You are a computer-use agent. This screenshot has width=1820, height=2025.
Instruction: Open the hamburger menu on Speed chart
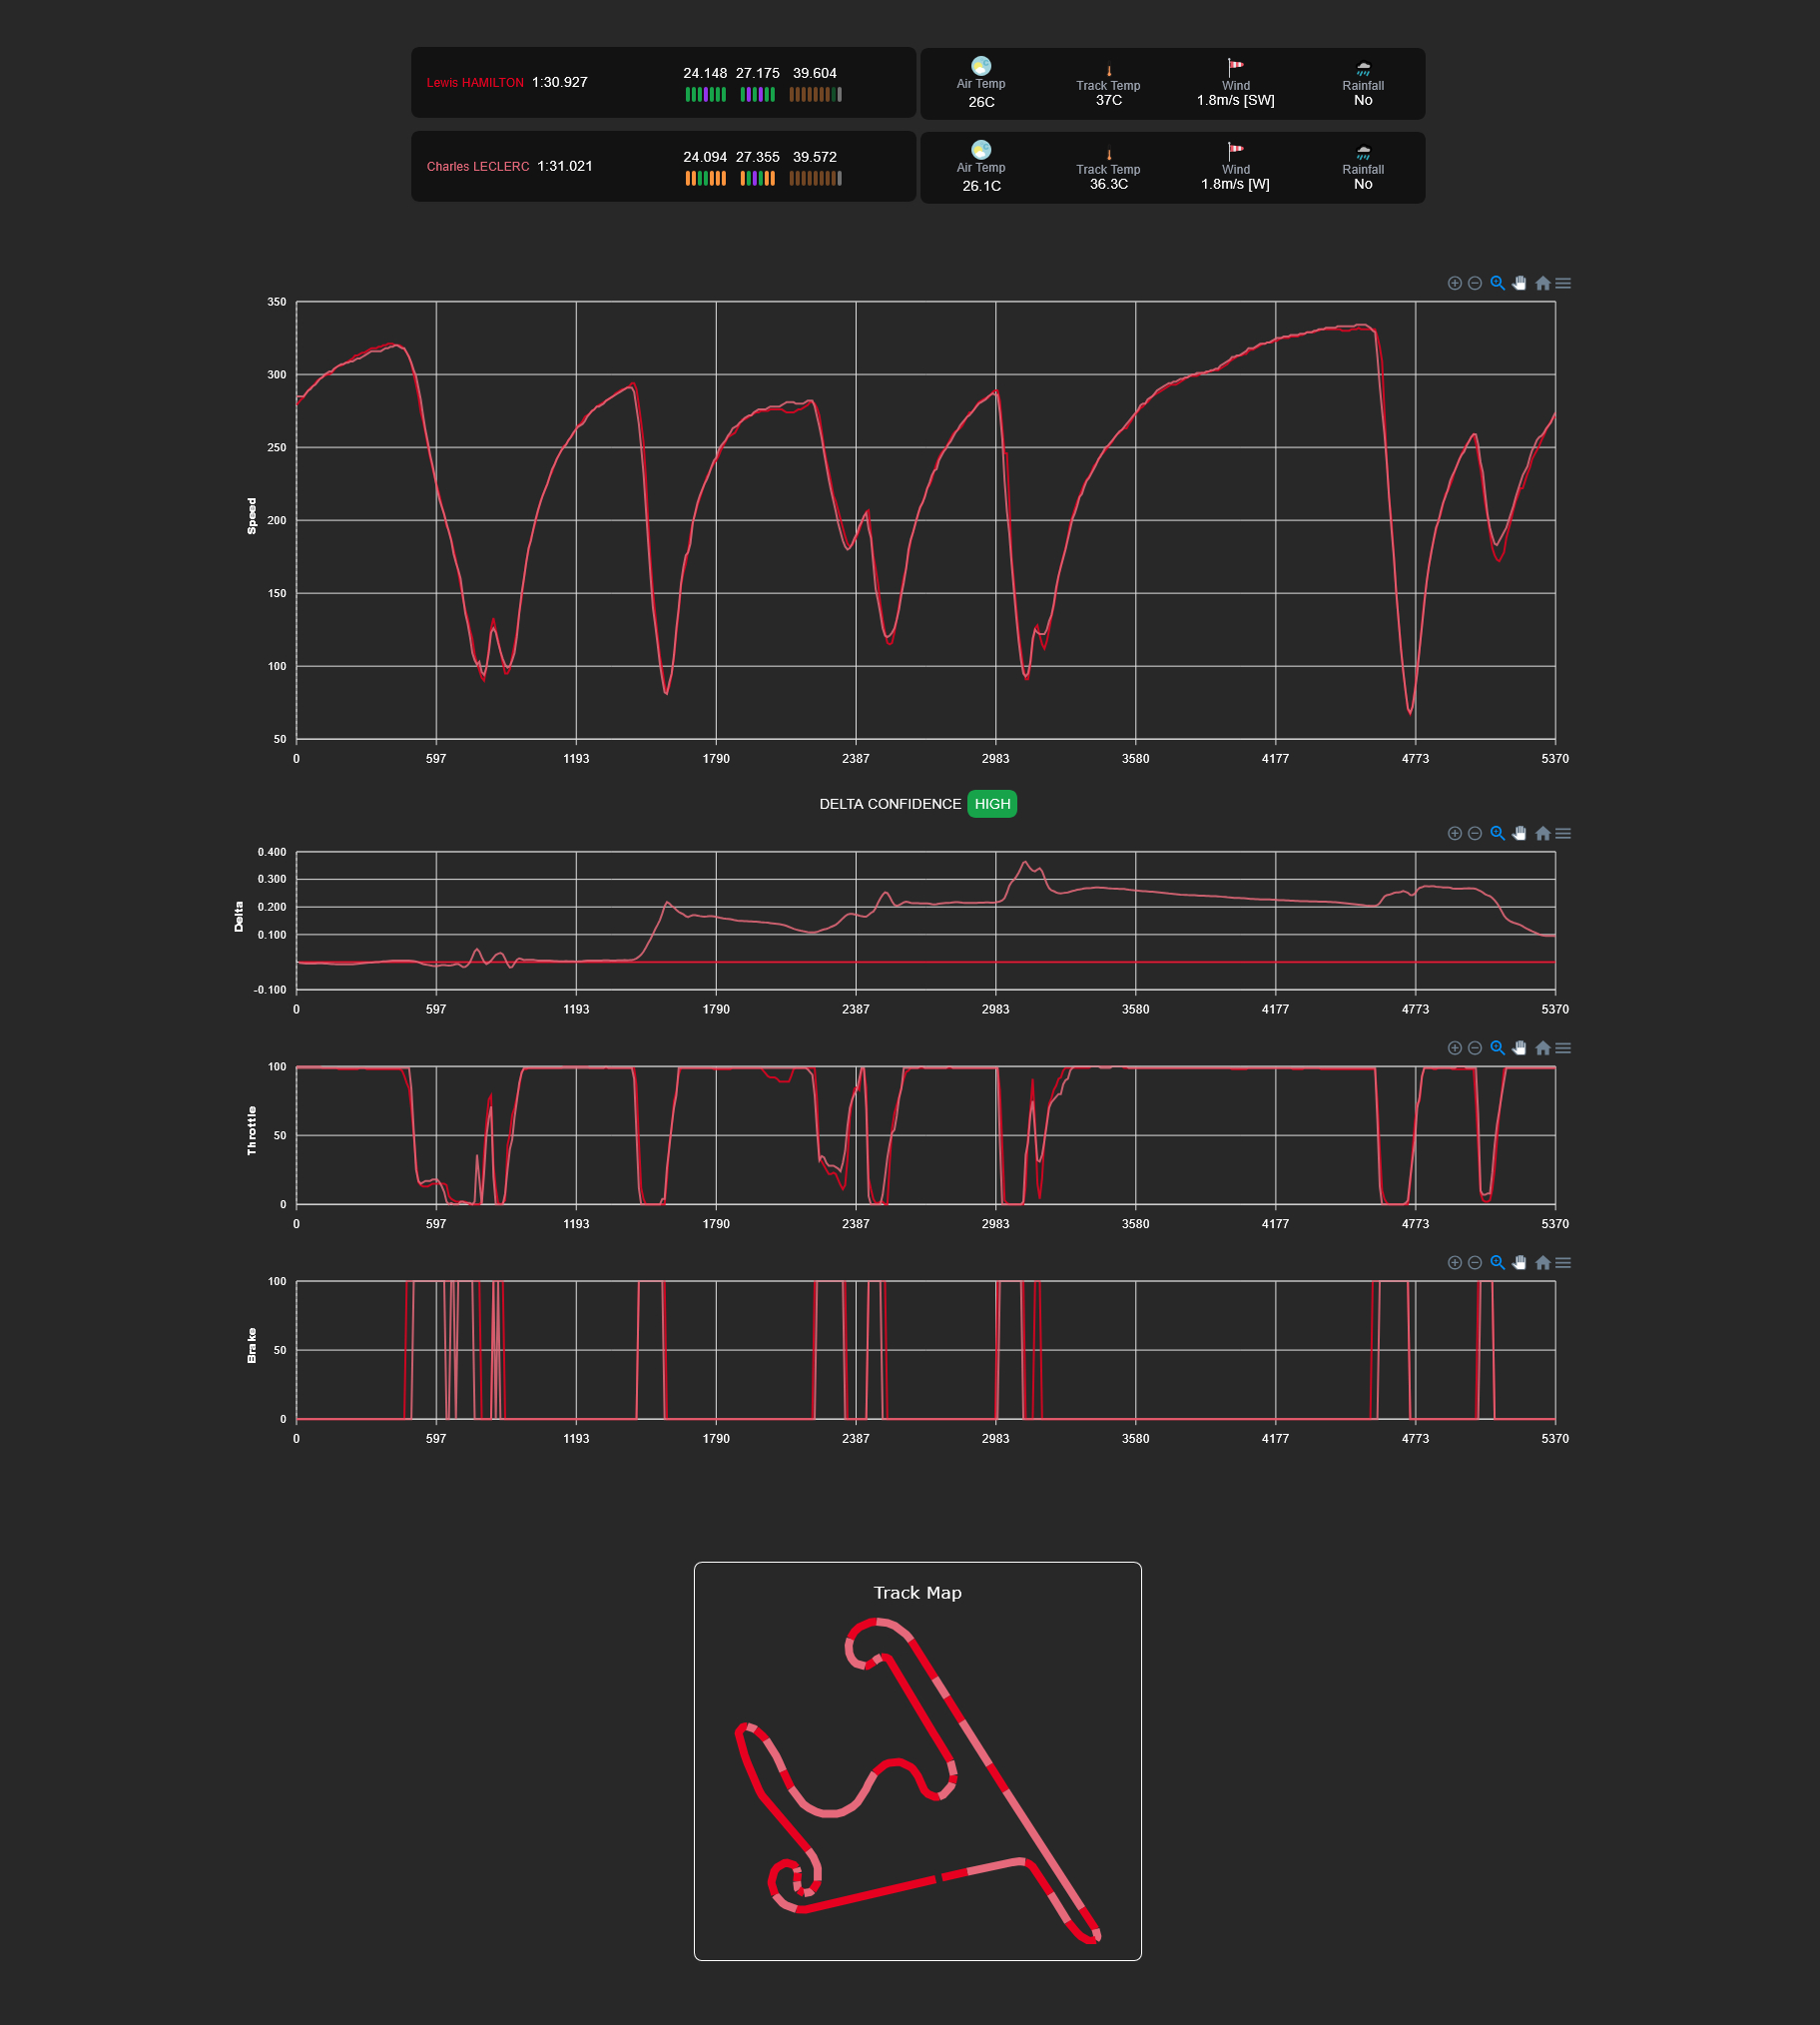pos(1563,283)
